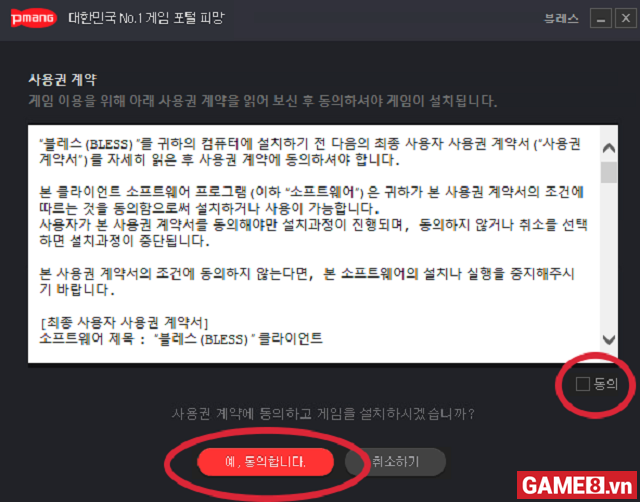Click the license text scroll-up arrow

click(609, 147)
